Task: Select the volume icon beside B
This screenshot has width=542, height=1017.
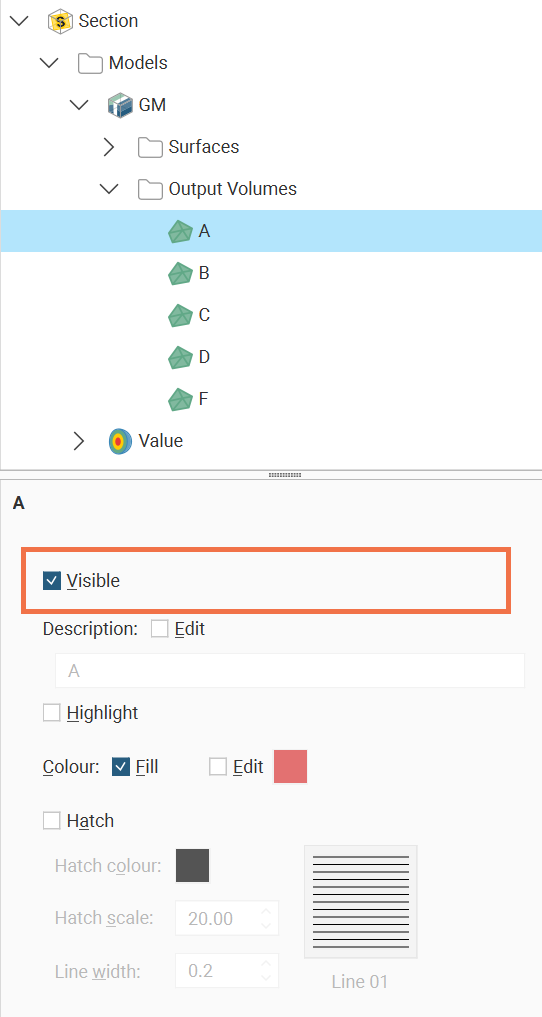Action: point(180,273)
